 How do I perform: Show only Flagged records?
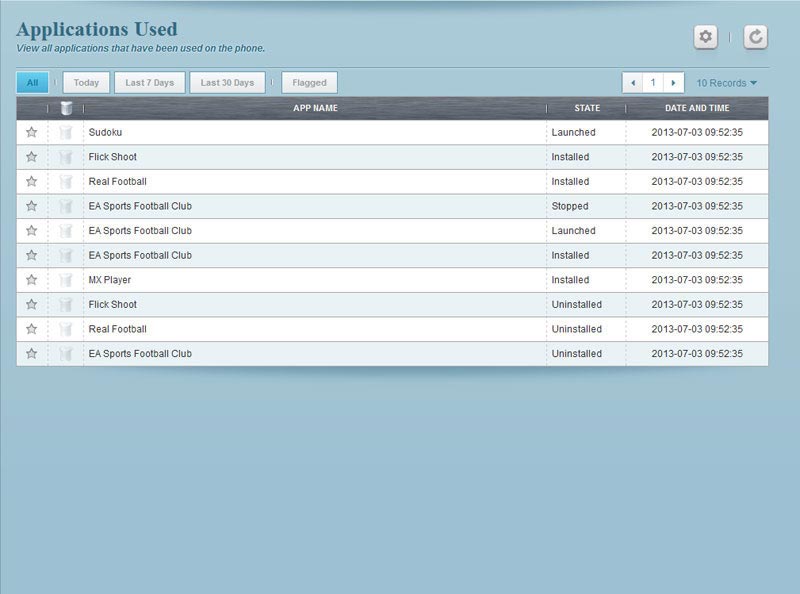pyautogui.click(x=309, y=83)
